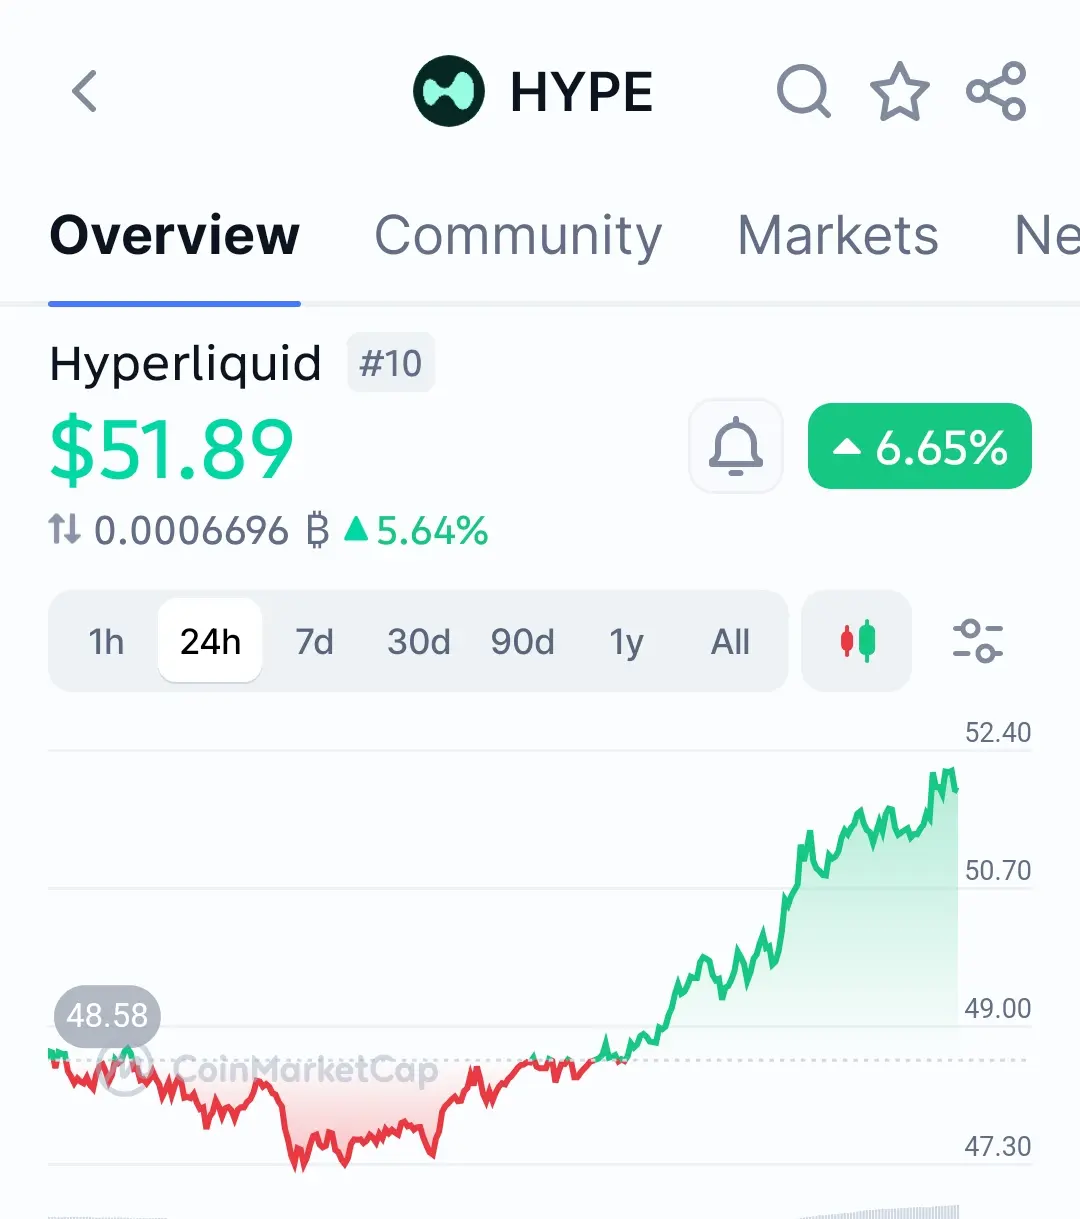Image resolution: width=1080 pixels, height=1219 pixels.
Task: Tap the 50.70 axis label
Action: (x=997, y=871)
